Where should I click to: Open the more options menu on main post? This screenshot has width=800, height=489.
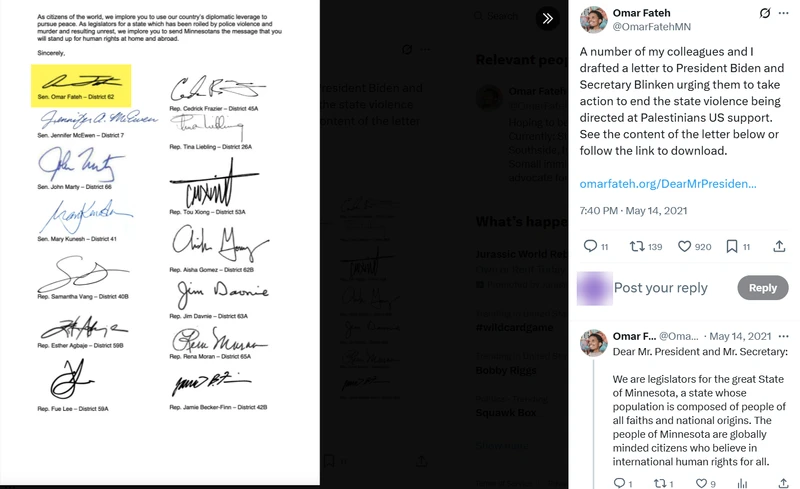(x=784, y=13)
